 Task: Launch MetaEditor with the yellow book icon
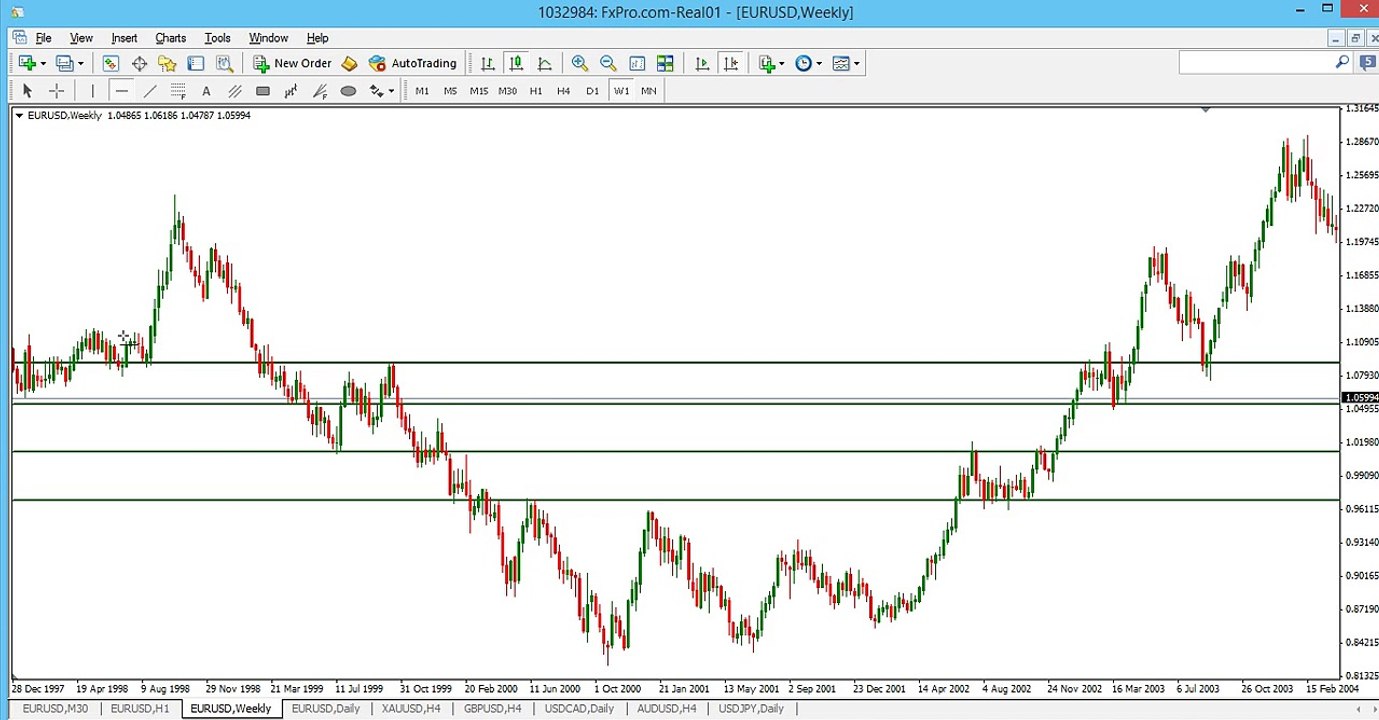pyautogui.click(x=349, y=63)
